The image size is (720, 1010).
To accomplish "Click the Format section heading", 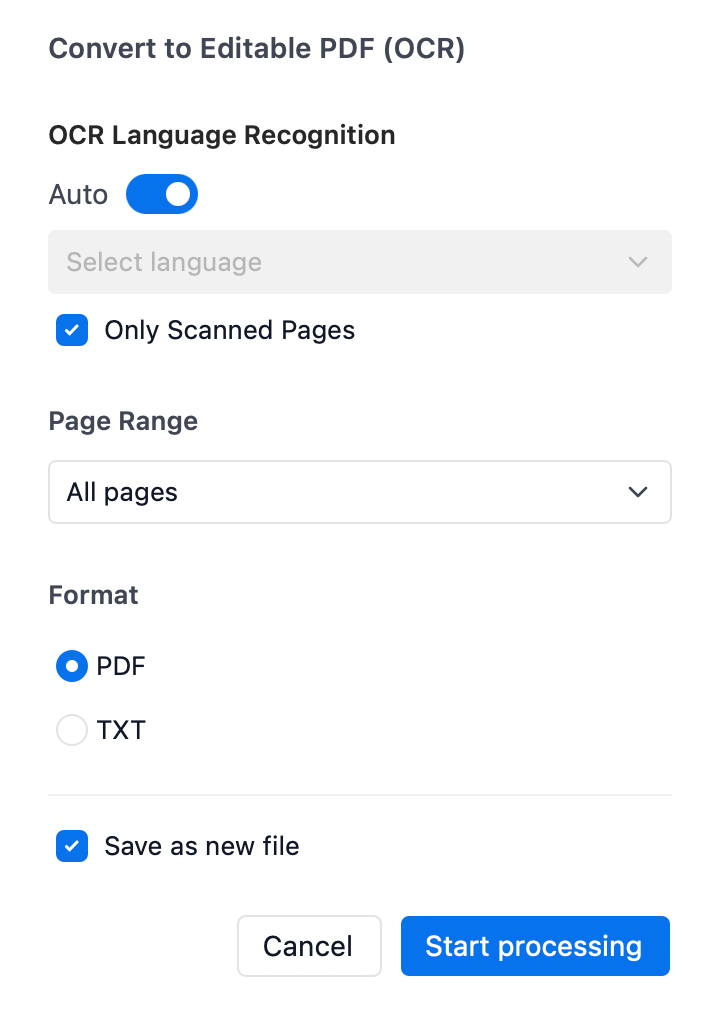I will (x=93, y=595).
